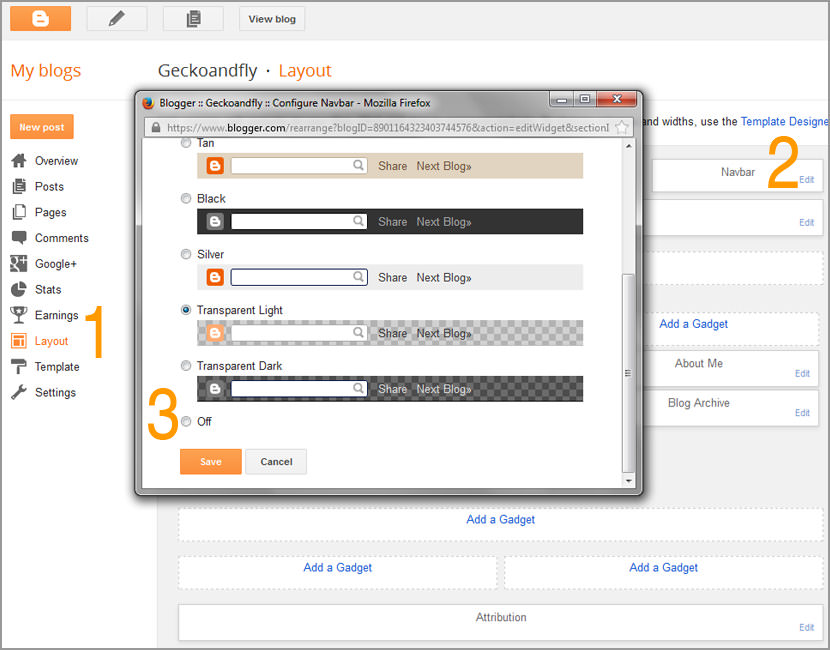Click the Overview house icon

click(19, 160)
